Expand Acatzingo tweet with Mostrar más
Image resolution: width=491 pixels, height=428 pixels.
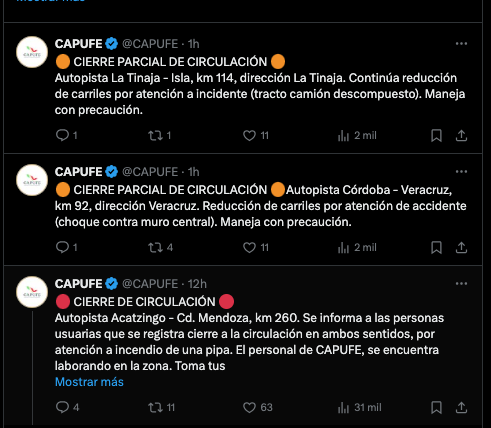click(x=89, y=382)
